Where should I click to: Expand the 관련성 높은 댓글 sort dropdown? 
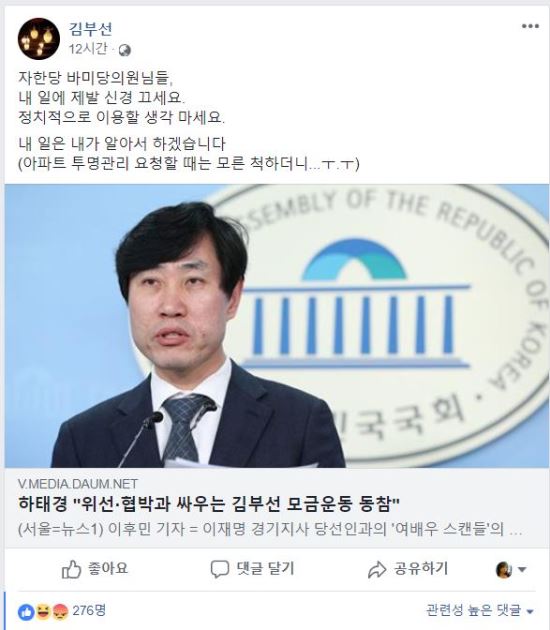[x=480, y=610]
